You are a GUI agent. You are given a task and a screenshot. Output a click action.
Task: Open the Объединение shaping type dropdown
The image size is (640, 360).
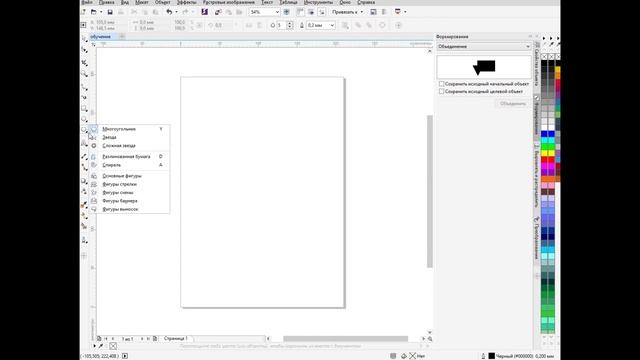pyautogui.click(x=484, y=47)
